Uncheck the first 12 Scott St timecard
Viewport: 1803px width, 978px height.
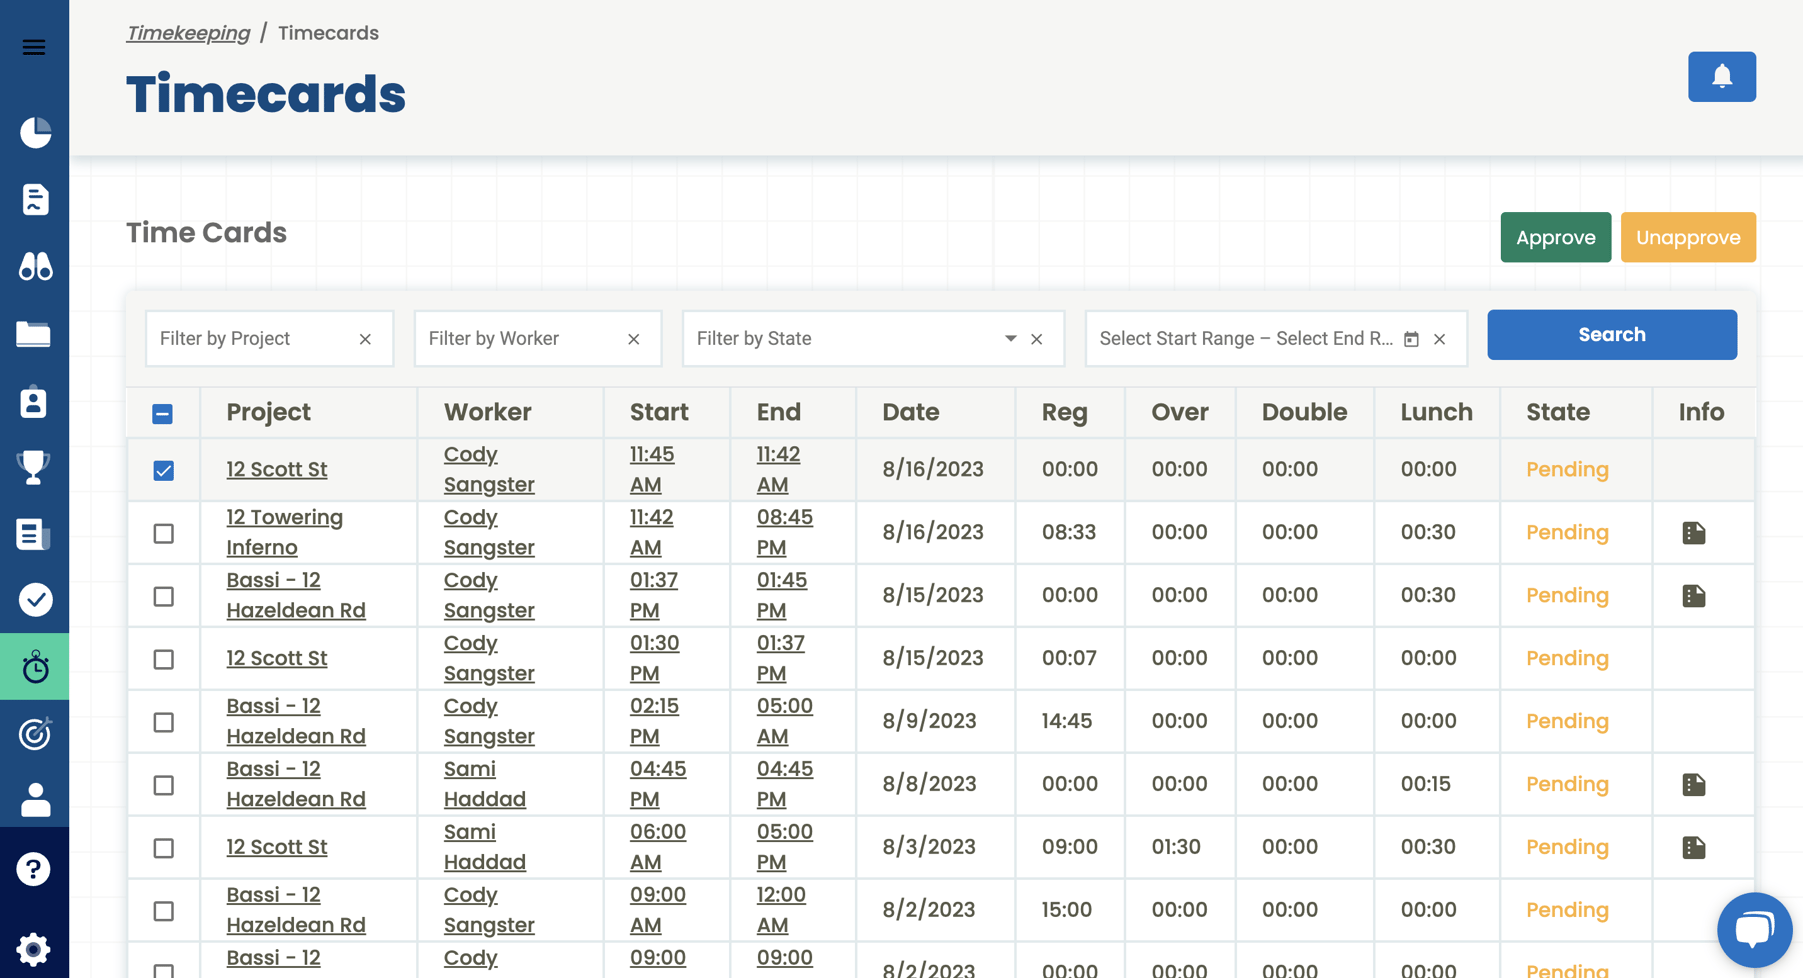click(163, 470)
